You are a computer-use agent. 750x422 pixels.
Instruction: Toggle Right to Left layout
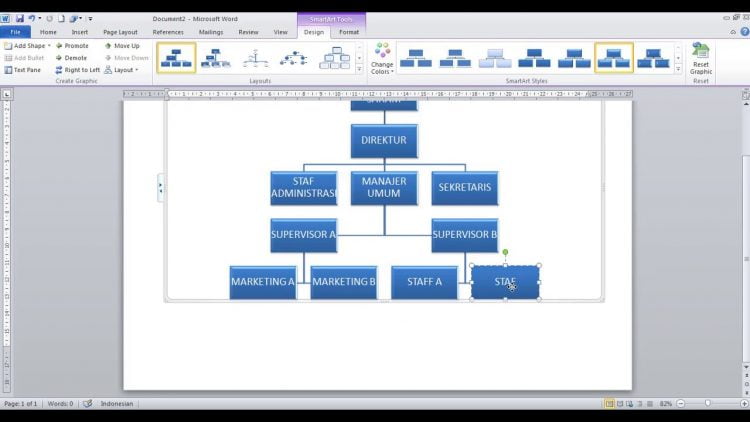tap(77, 70)
